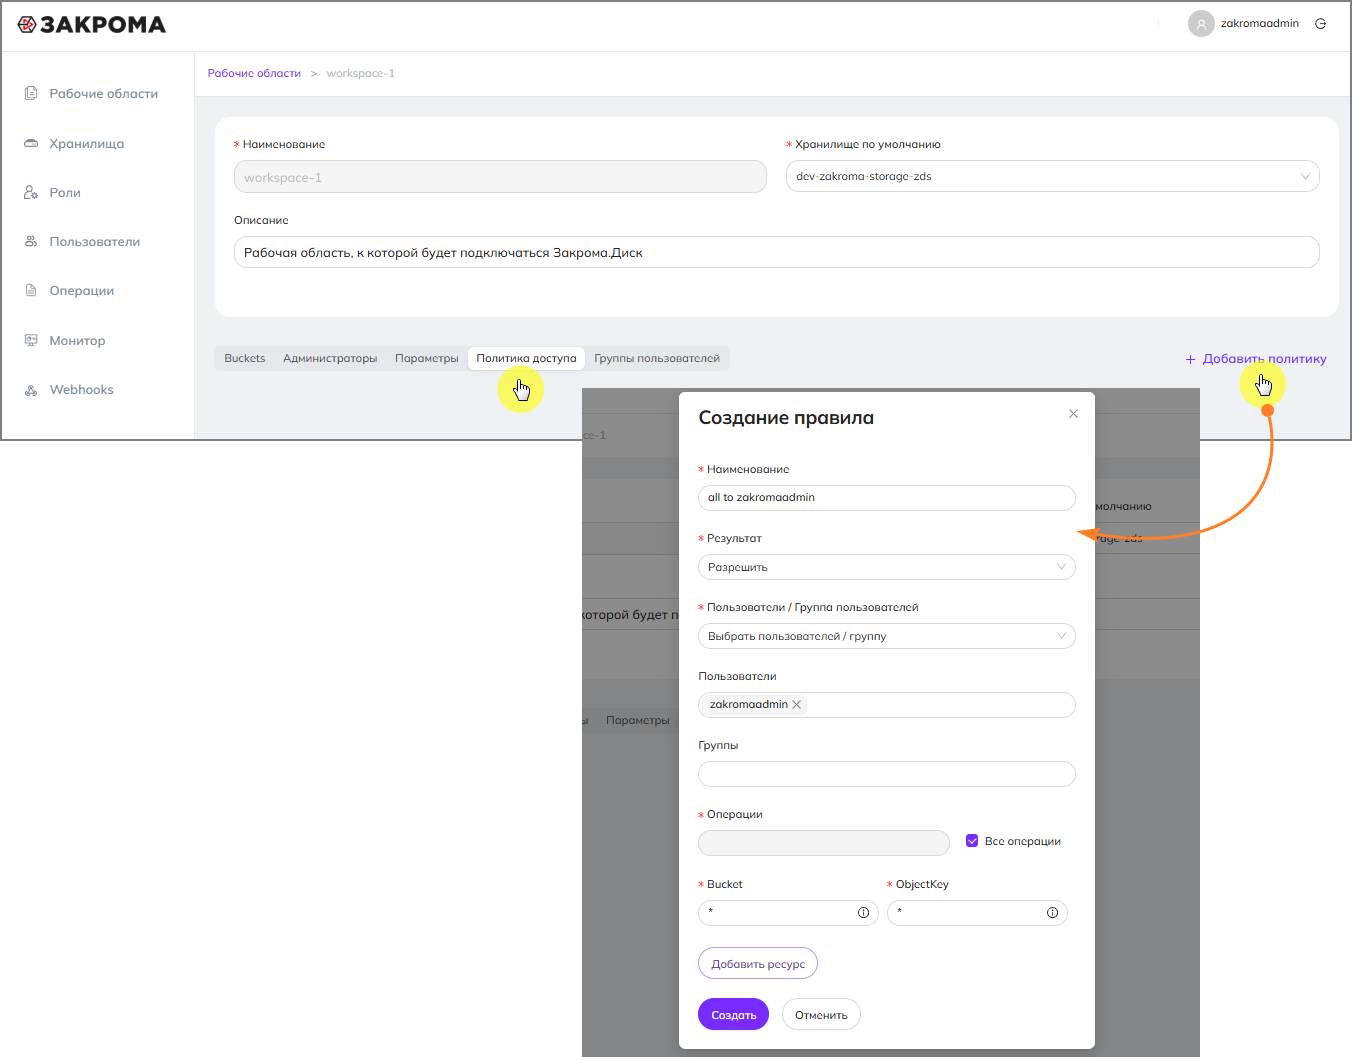Viewport: 1352px width, 1060px height.
Task: Open Пользователи using its sidebar icon
Action: click(x=31, y=241)
